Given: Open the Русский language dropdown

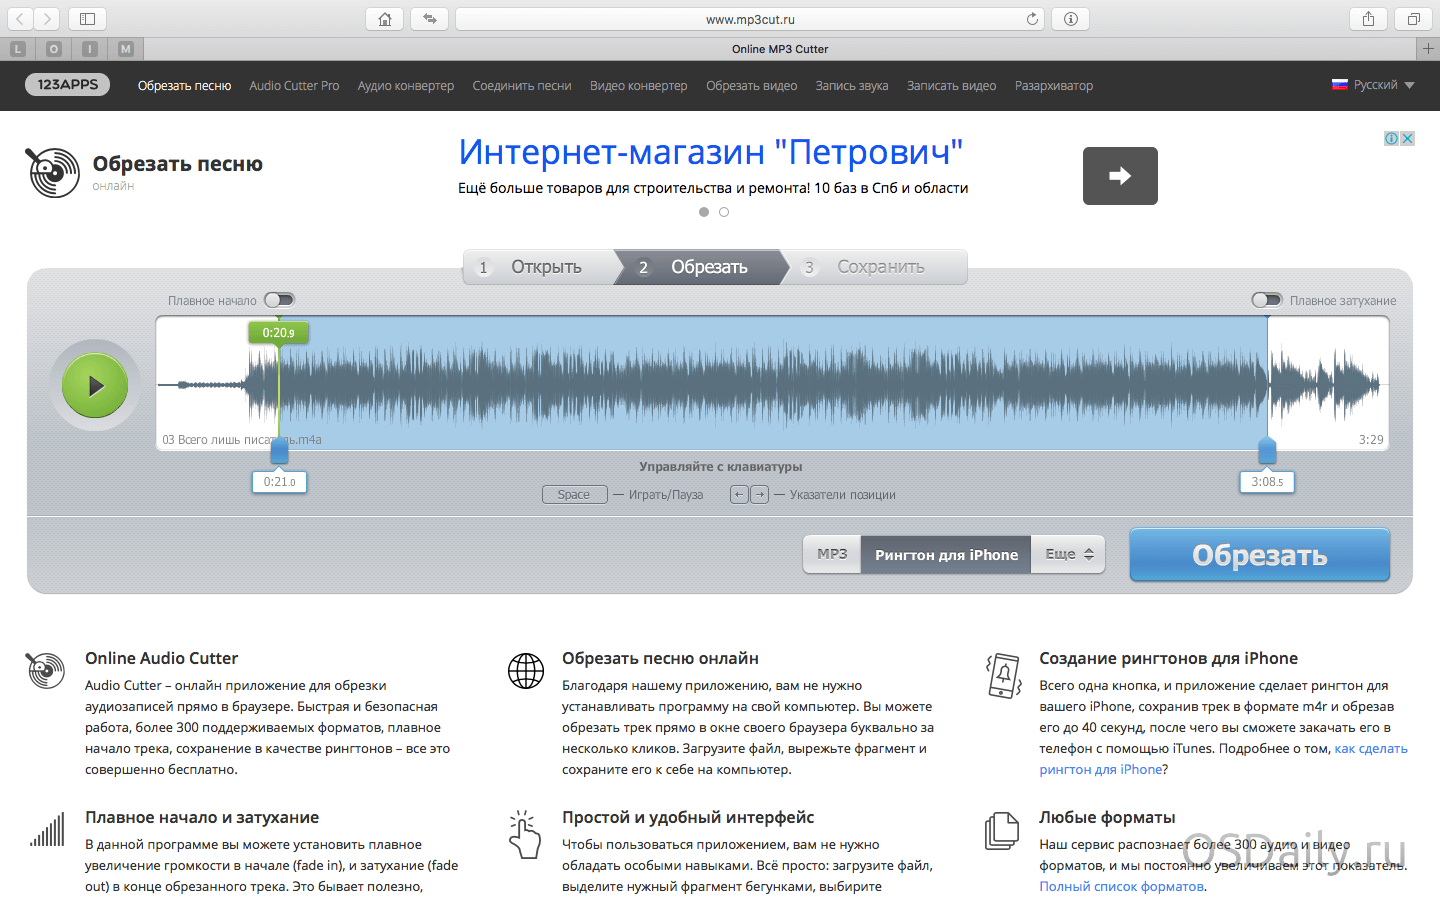Looking at the screenshot, I should 1373,85.
